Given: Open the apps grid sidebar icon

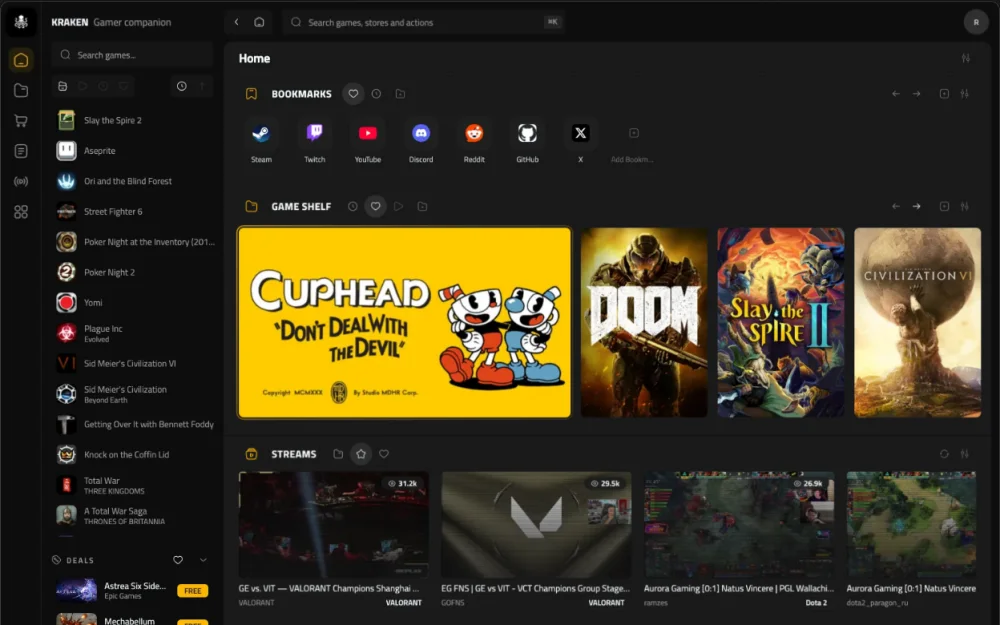Looking at the screenshot, I should [x=21, y=212].
